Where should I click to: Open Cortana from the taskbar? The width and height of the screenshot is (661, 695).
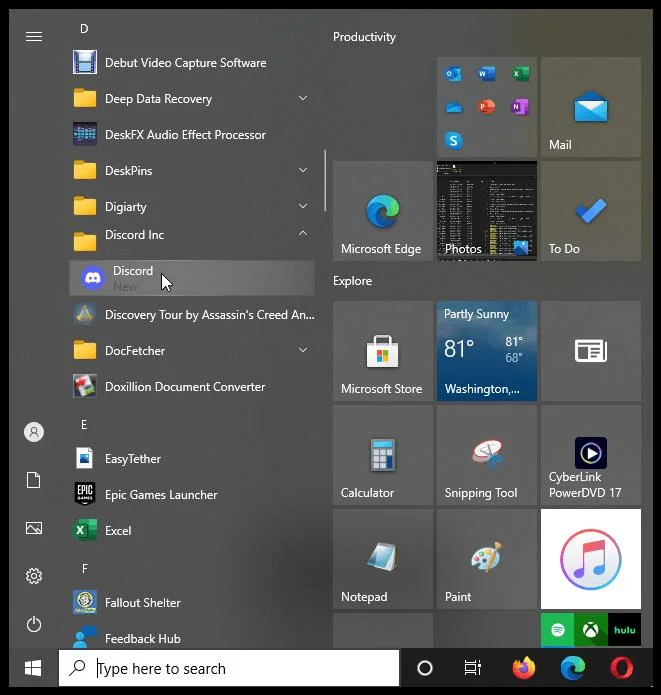(425, 668)
